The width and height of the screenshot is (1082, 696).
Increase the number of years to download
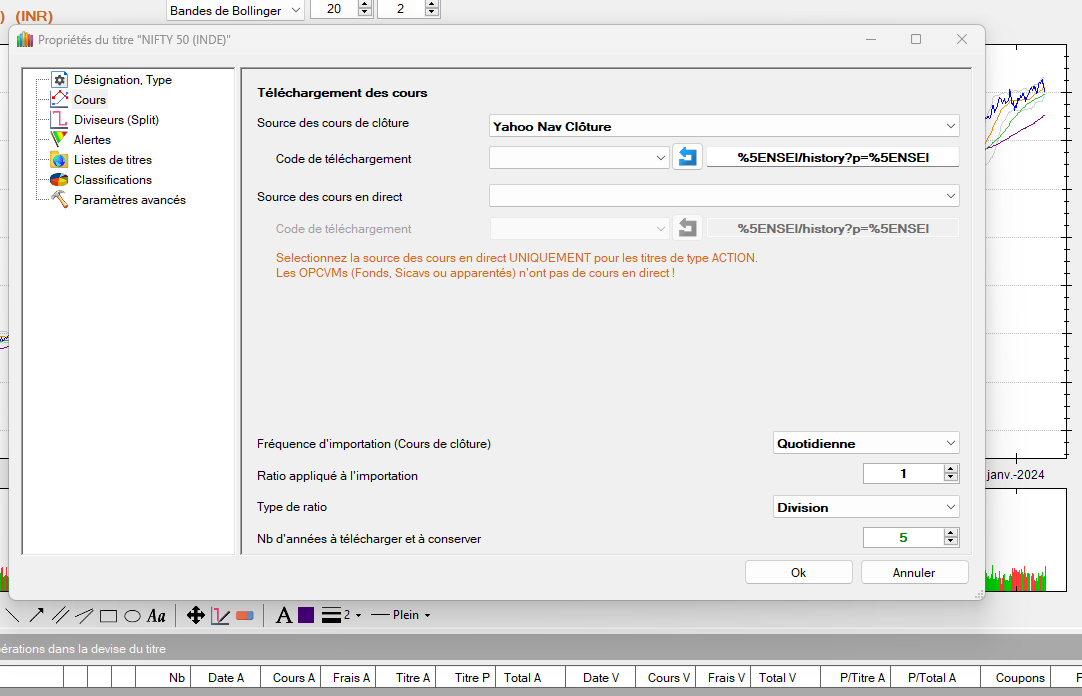pos(950,533)
